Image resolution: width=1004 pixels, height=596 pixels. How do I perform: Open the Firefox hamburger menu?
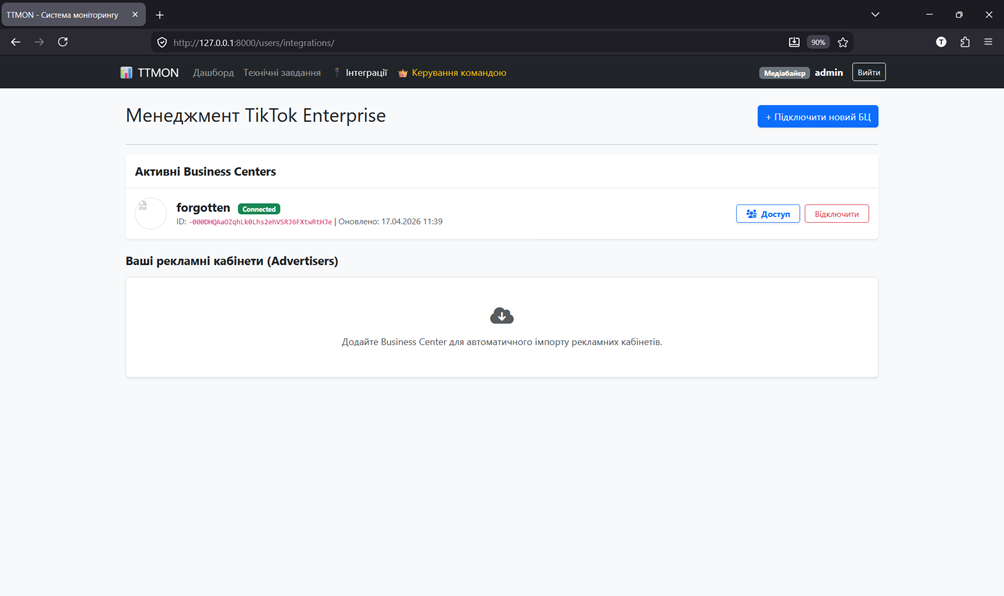pyautogui.click(x=988, y=42)
